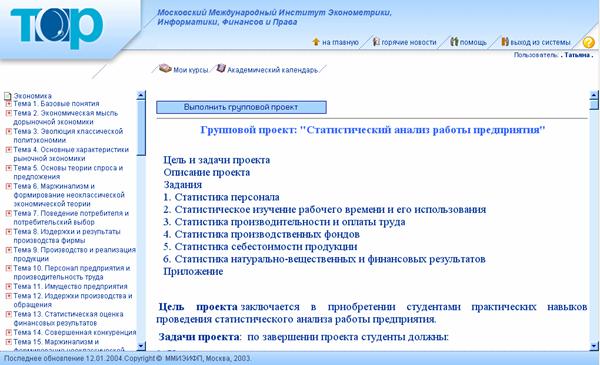The height and width of the screenshot is (365, 600).
Task: Expand 'Тема 11. Имущество предприятия' node
Action: pyautogui.click(x=8, y=287)
